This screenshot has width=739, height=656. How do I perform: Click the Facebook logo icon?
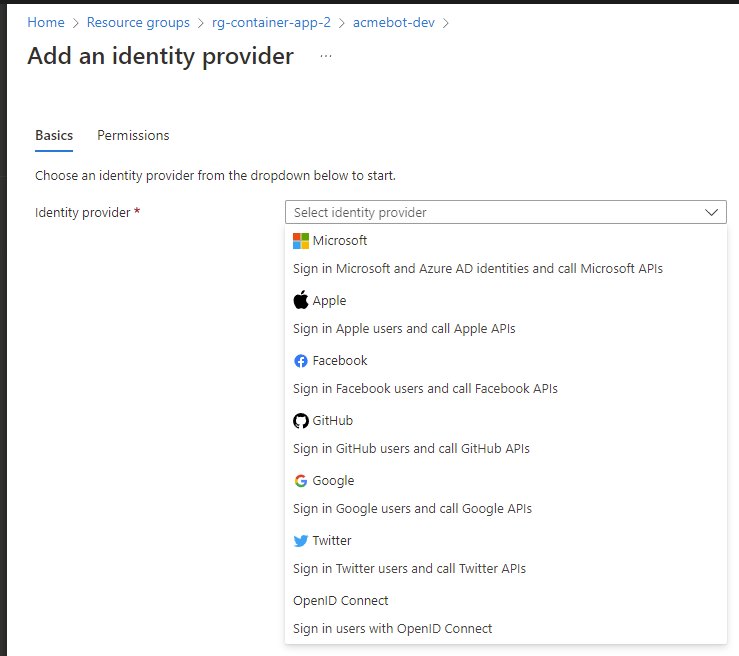click(301, 361)
